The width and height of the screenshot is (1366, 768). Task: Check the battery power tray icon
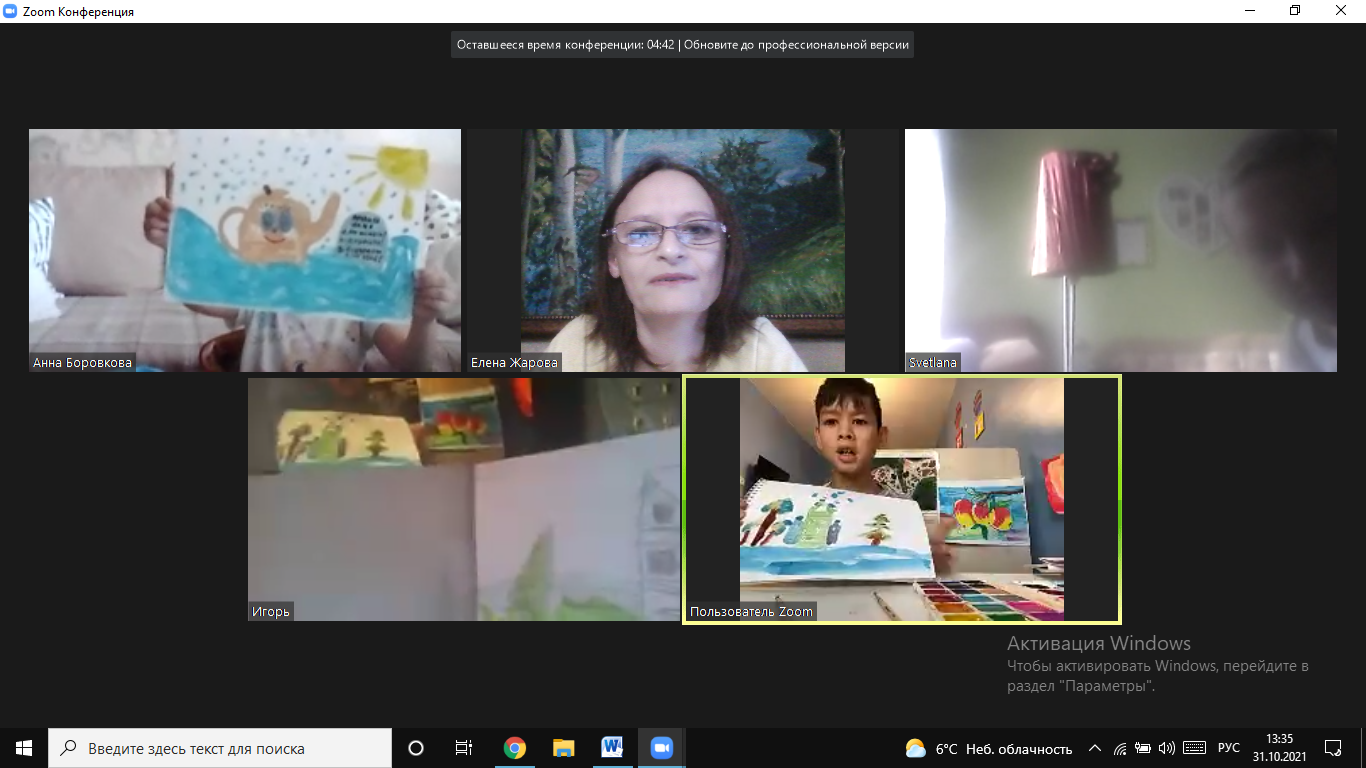(1143, 748)
